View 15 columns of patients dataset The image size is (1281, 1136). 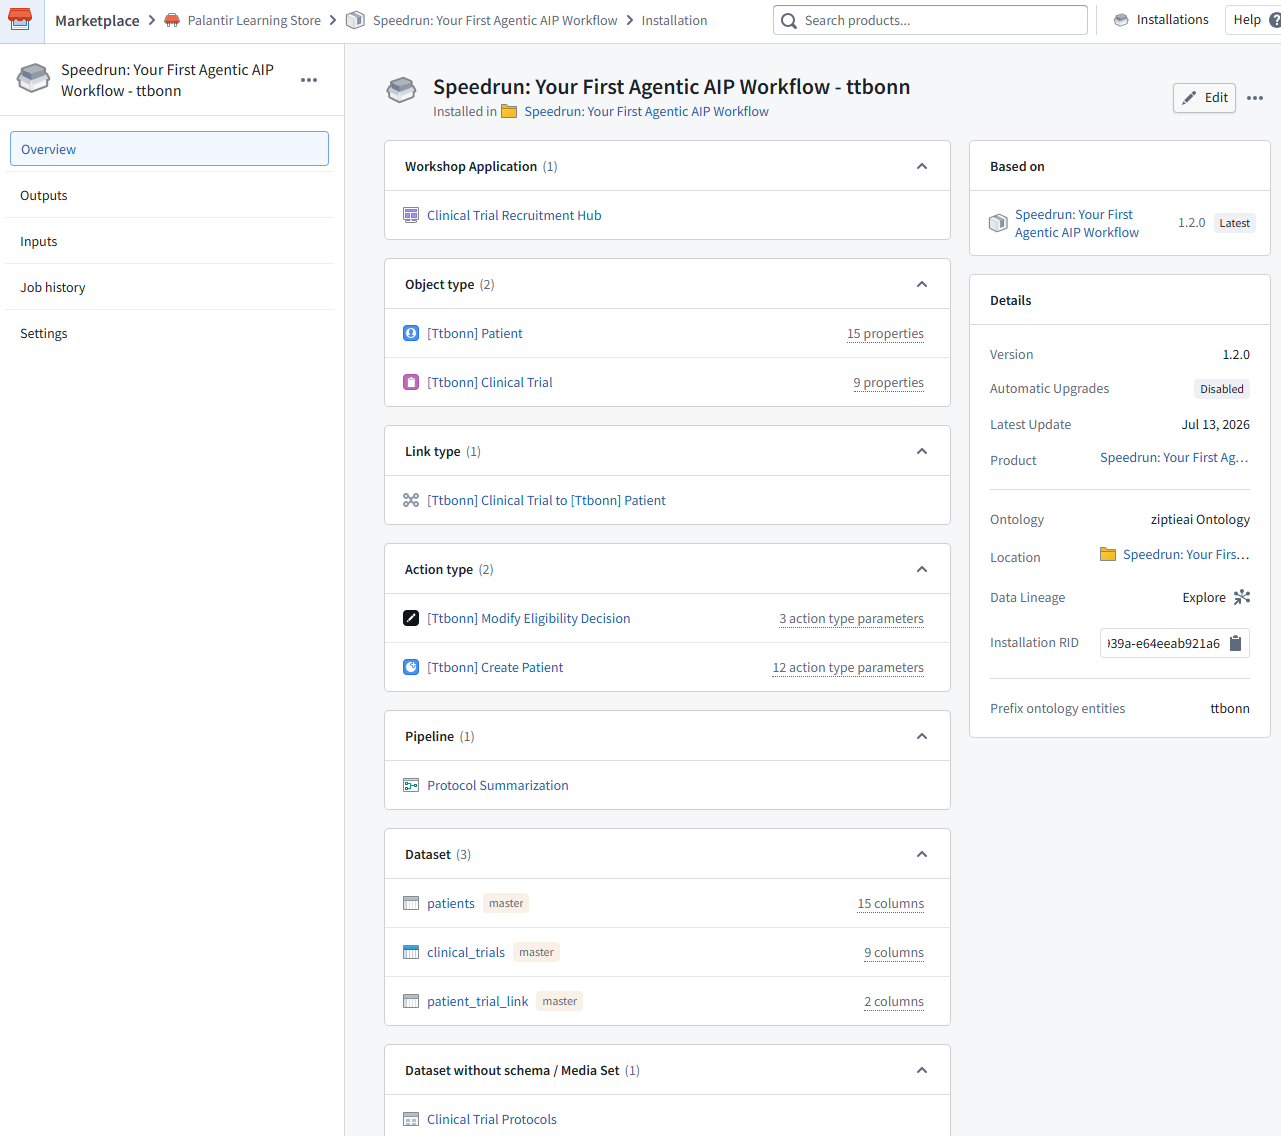point(890,903)
